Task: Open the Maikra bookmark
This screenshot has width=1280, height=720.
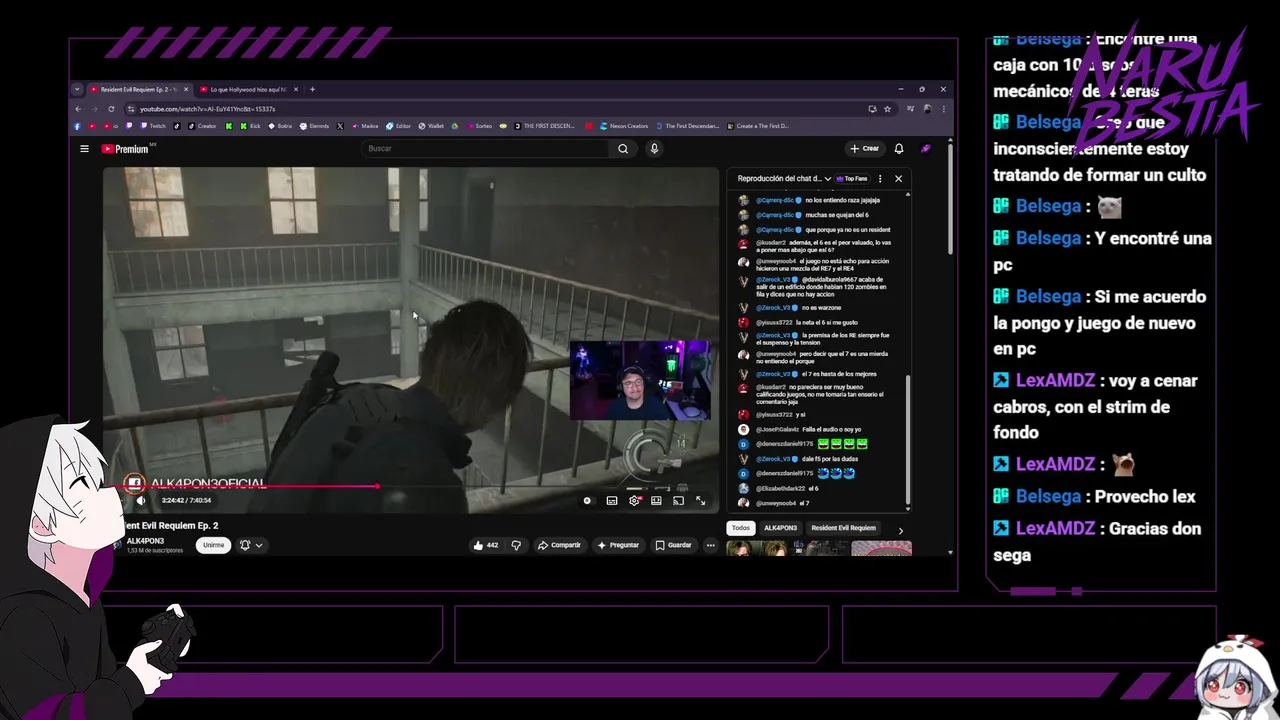Action: 364,126
